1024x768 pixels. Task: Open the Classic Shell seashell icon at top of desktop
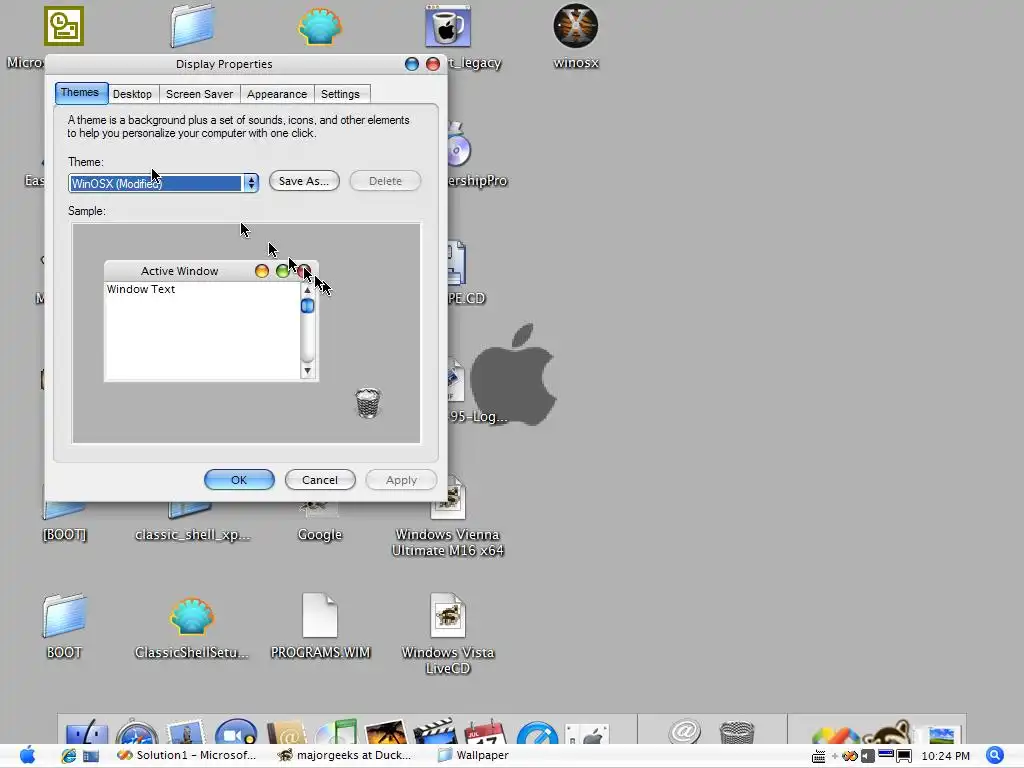[320, 27]
